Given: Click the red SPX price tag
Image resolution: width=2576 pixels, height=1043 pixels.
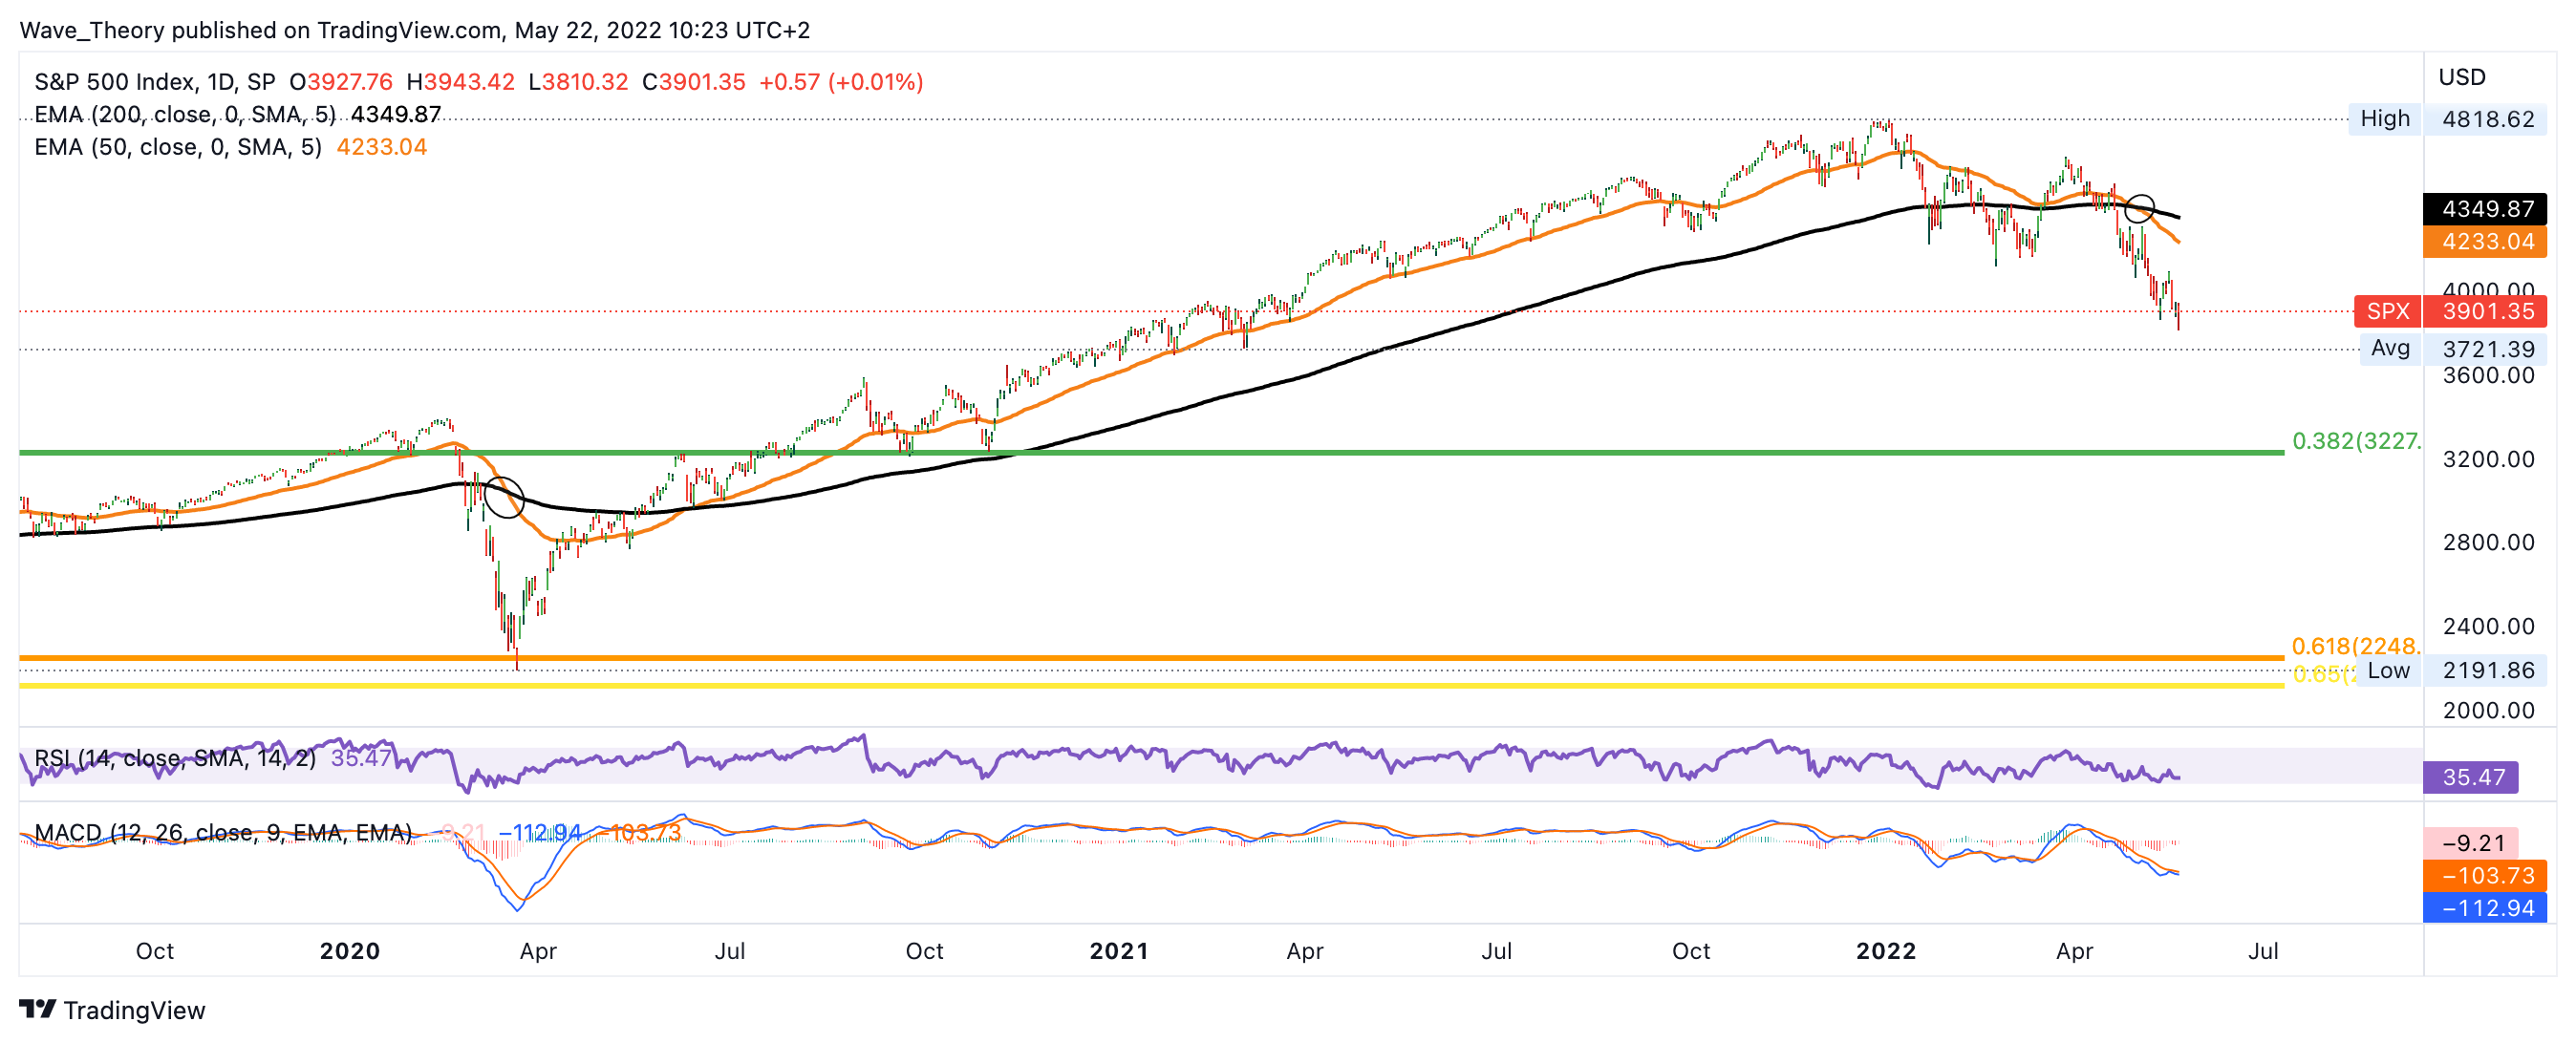Looking at the screenshot, I should pyautogui.click(x=2387, y=311).
